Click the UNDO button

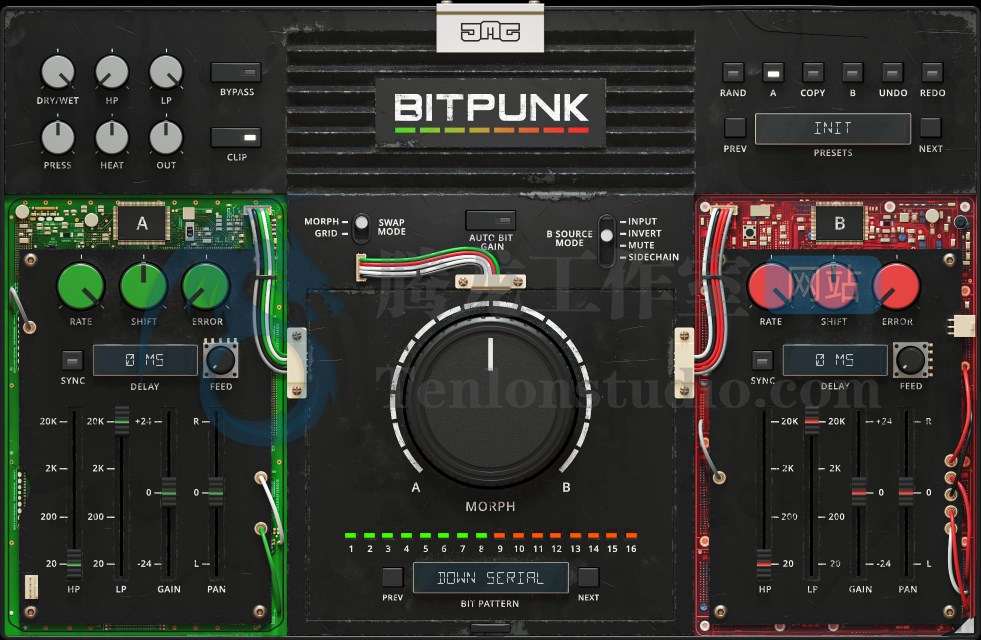click(892, 73)
